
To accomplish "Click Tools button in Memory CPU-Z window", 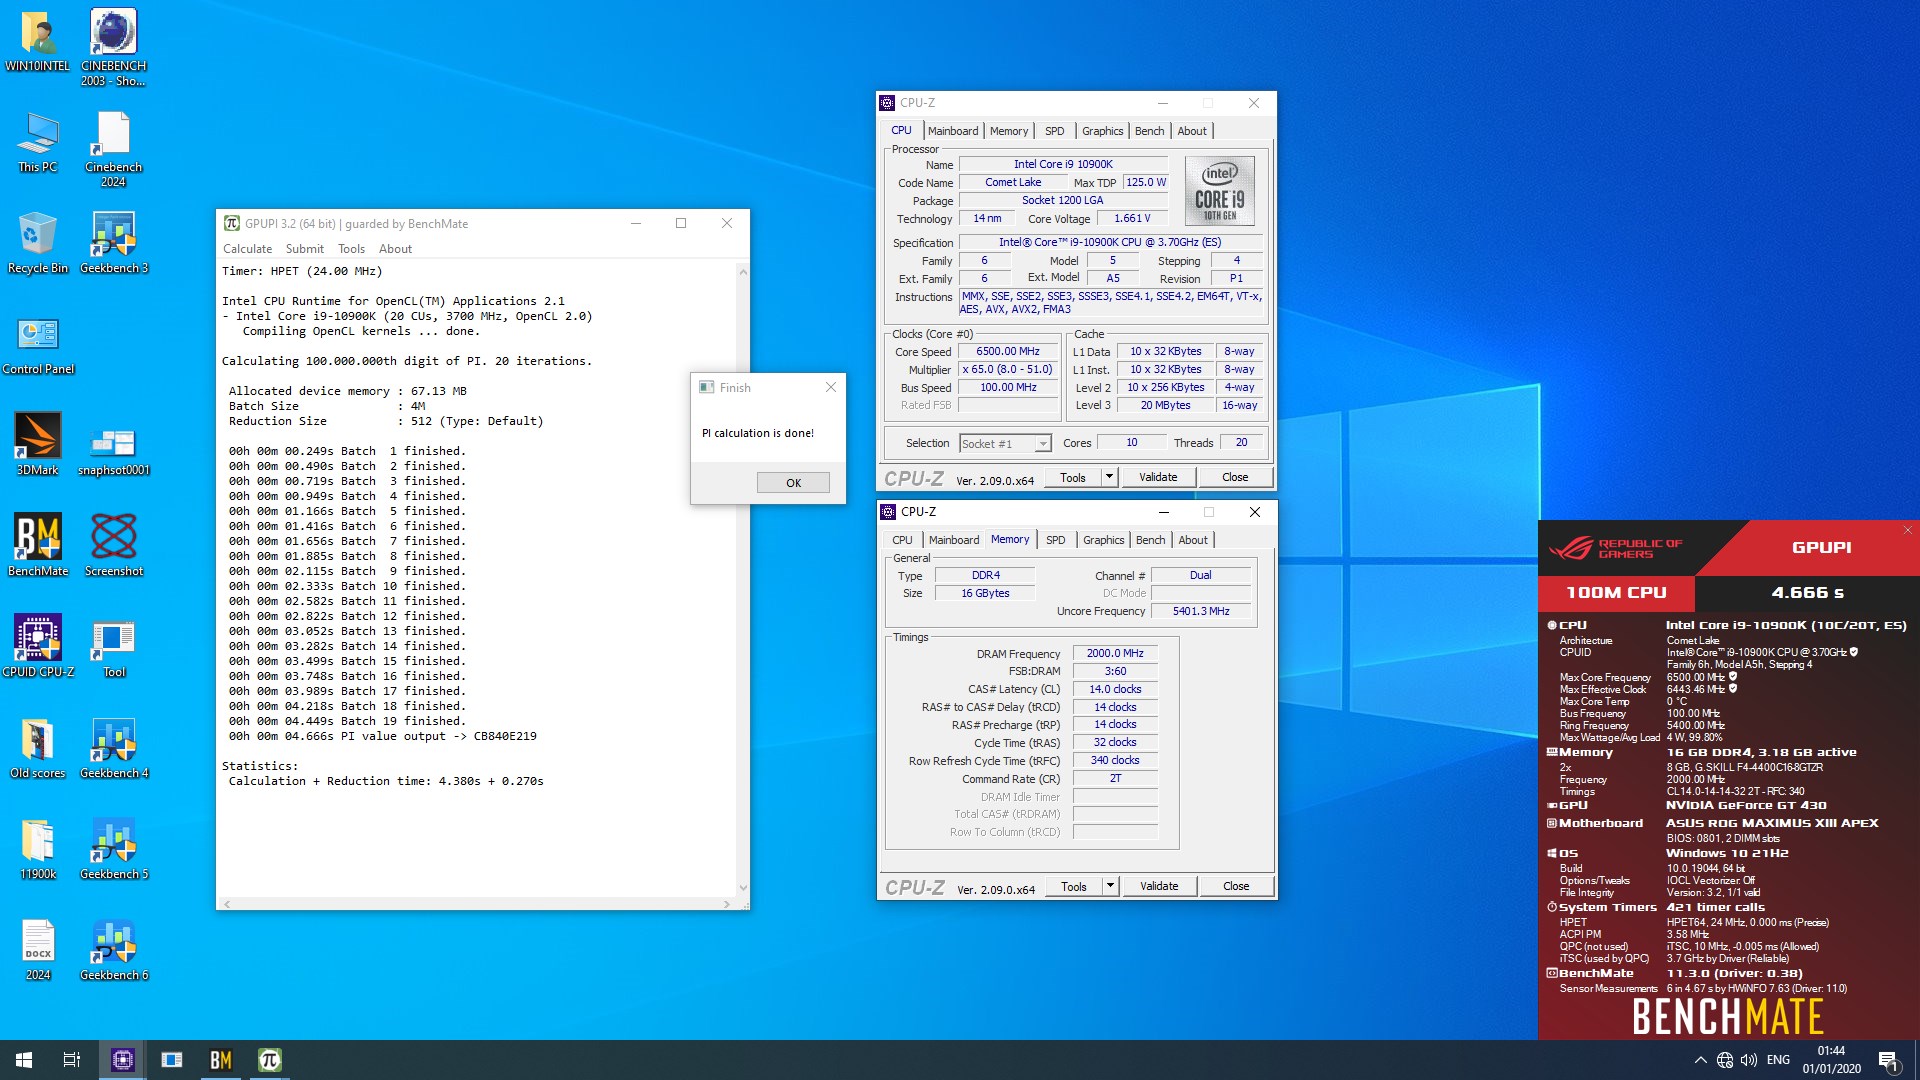I will (x=1074, y=886).
